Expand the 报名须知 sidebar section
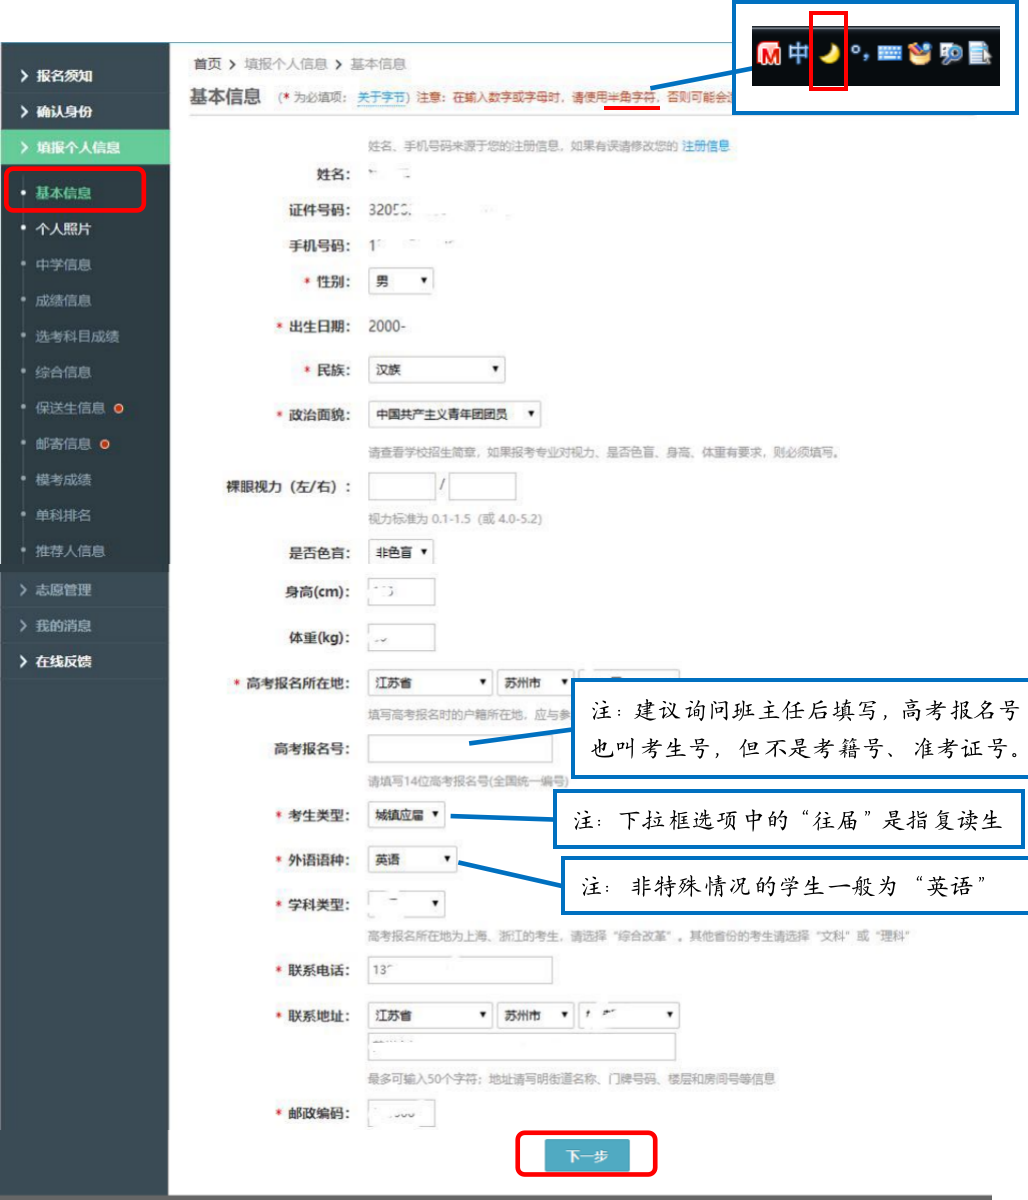This screenshot has height=1200, width=1028. pyautogui.click(x=60, y=75)
